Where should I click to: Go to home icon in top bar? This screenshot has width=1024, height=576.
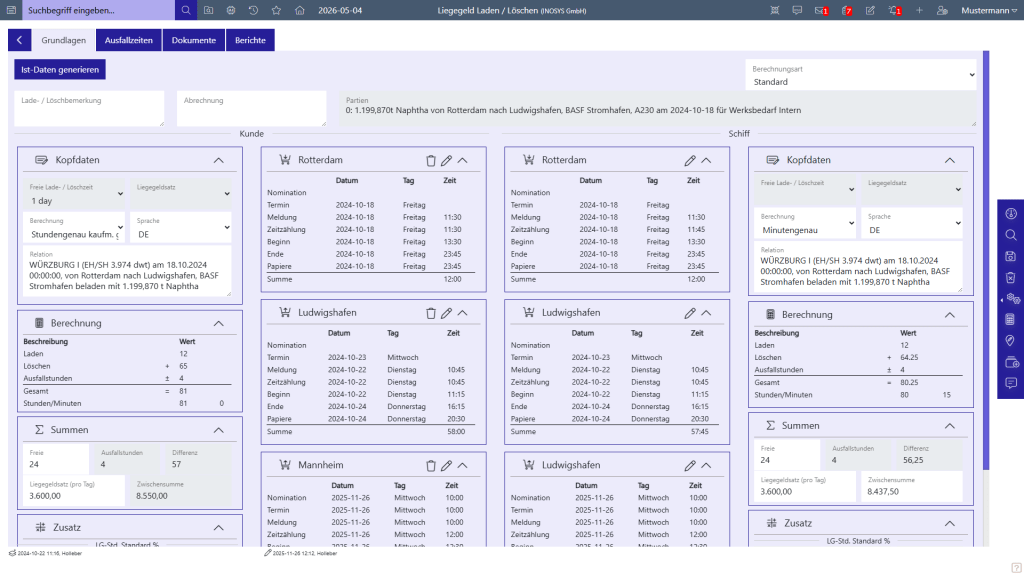(x=299, y=10)
